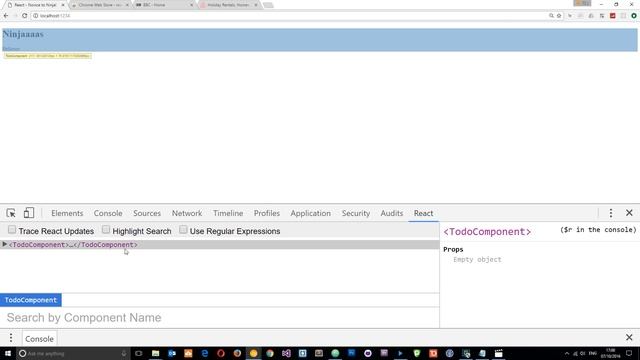Open the Windows Start menu

click(8, 353)
